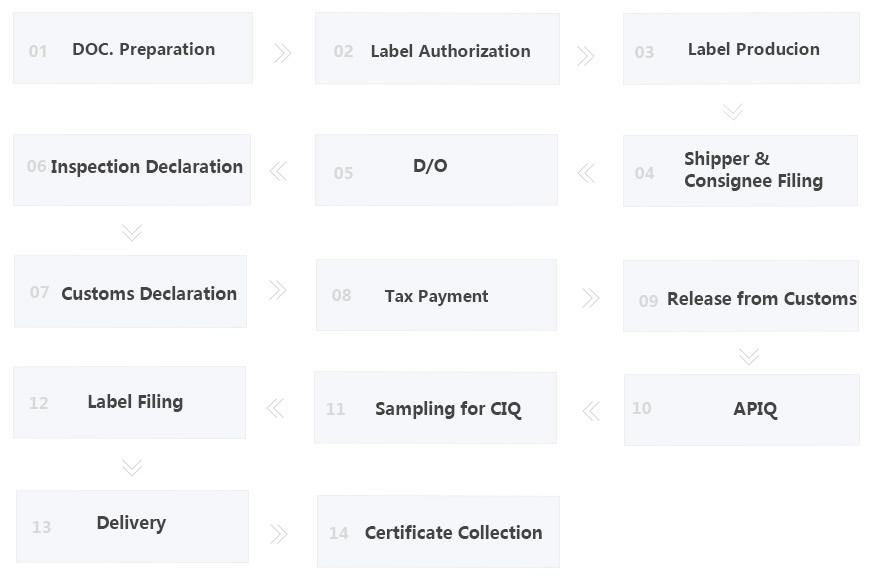Select the Certificate Collection step
Screen dimensions: 887x579
(x=438, y=533)
